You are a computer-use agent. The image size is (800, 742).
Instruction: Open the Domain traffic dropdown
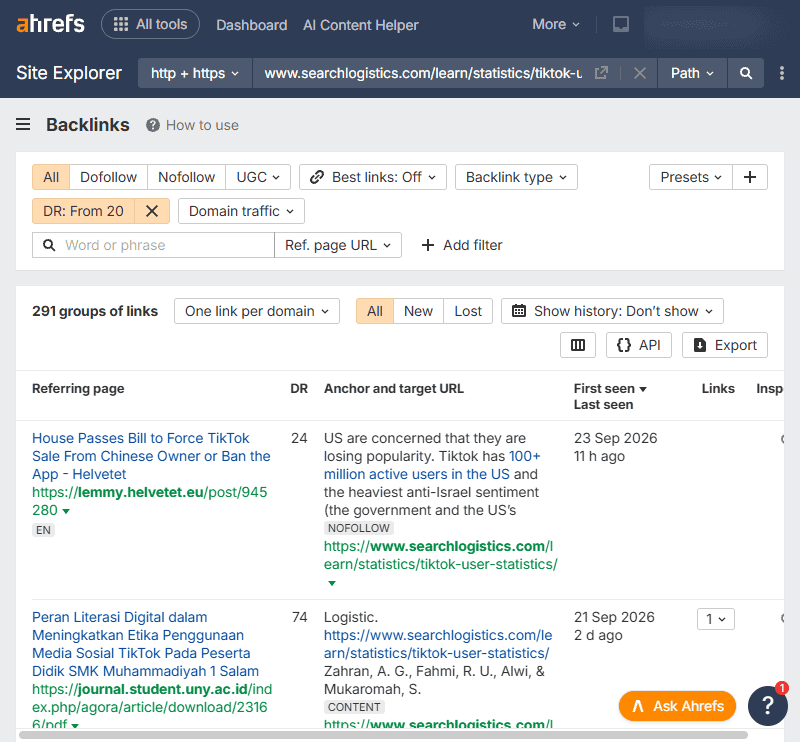tap(241, 211)
